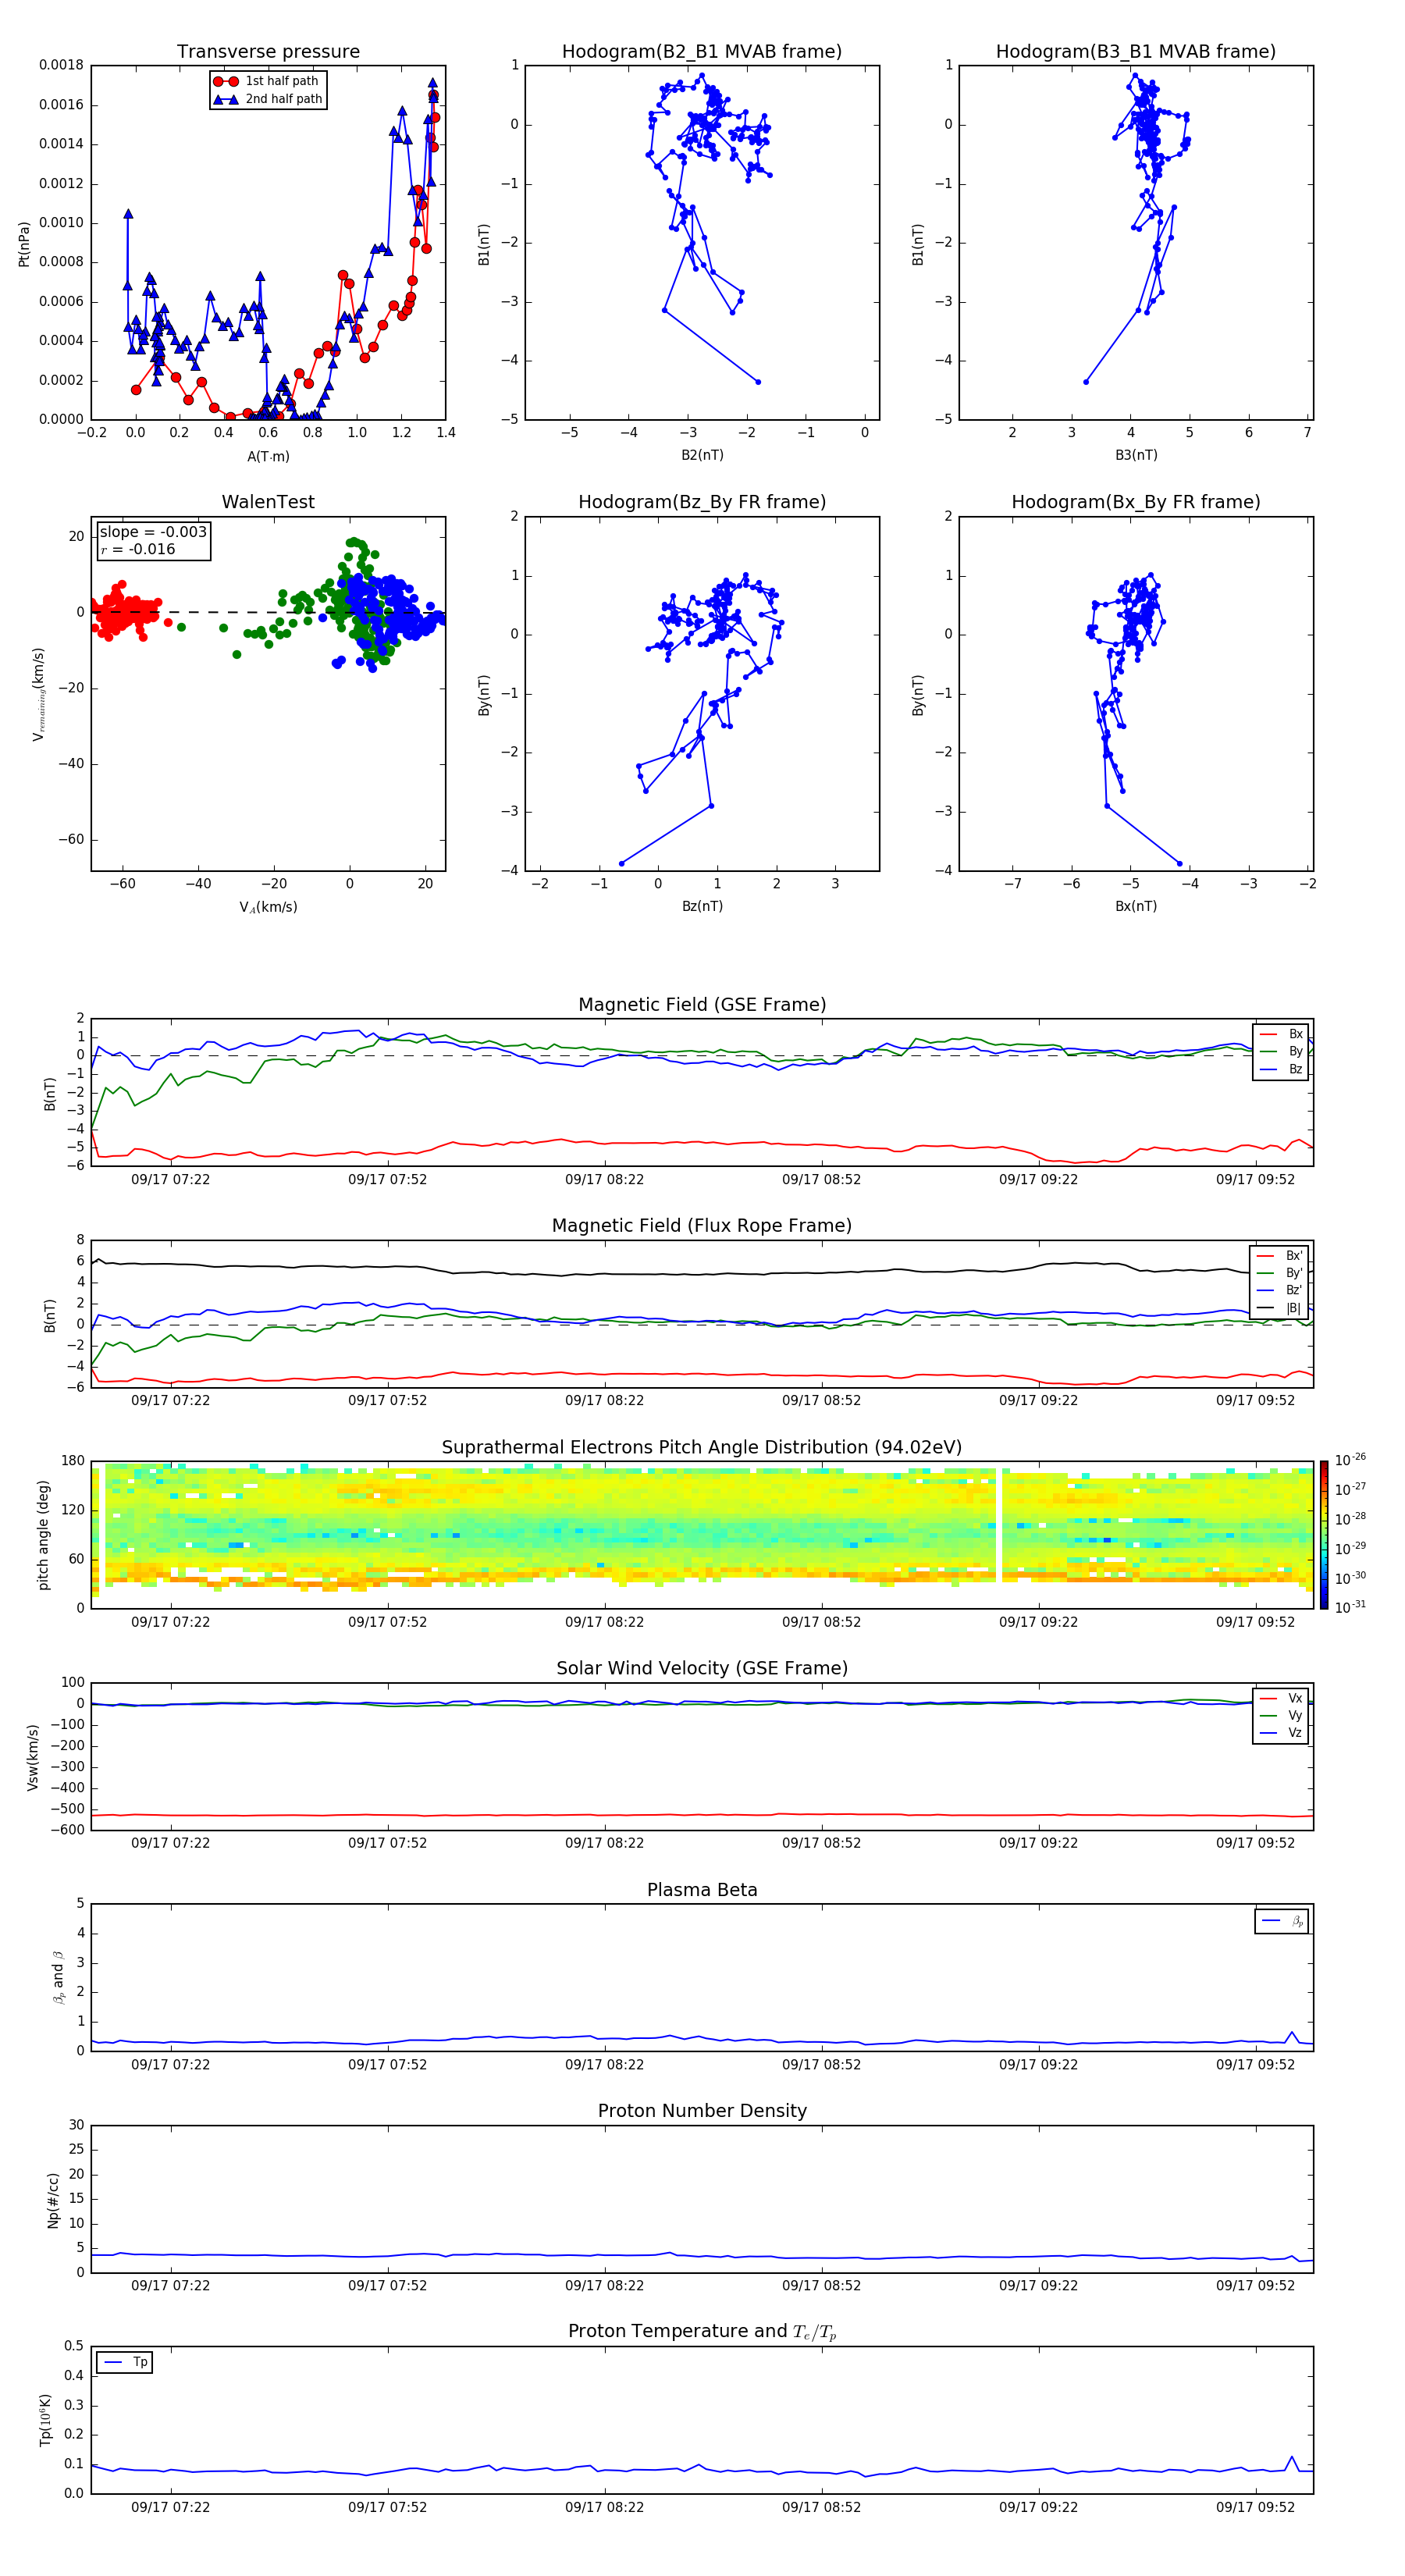
Task: Select |B| in the Flux Rope legend
Action: click(x=1280, y=1308)
